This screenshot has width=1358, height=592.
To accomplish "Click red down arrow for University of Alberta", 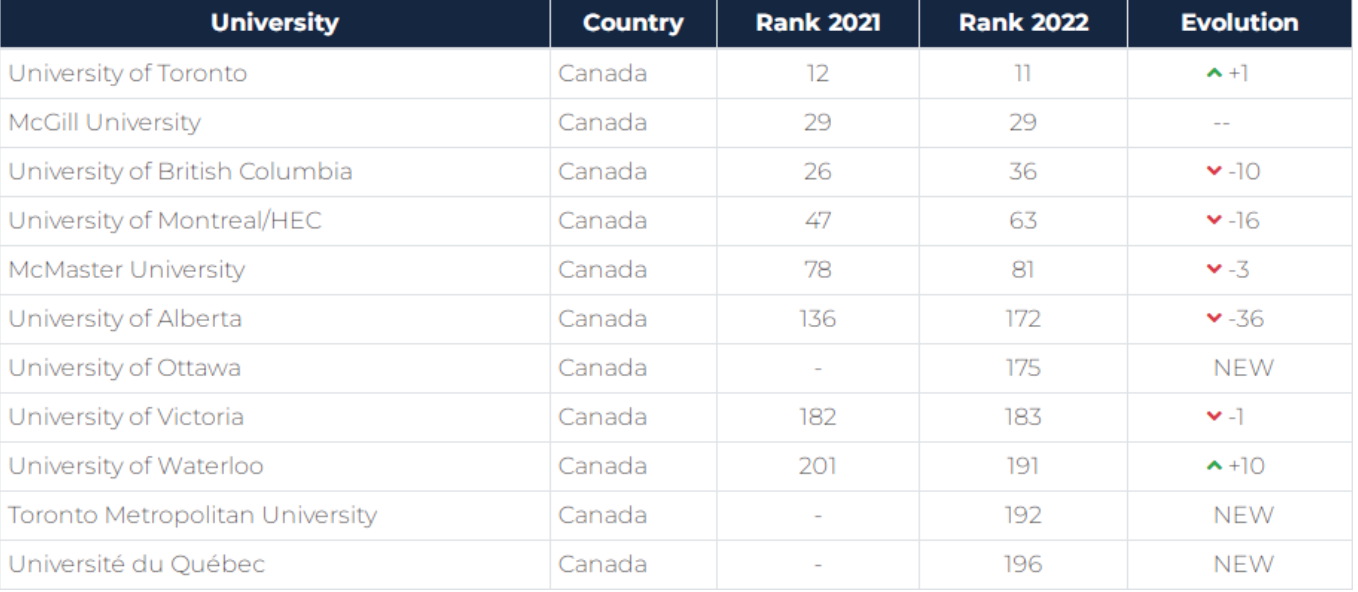I will coord(1214,319).
